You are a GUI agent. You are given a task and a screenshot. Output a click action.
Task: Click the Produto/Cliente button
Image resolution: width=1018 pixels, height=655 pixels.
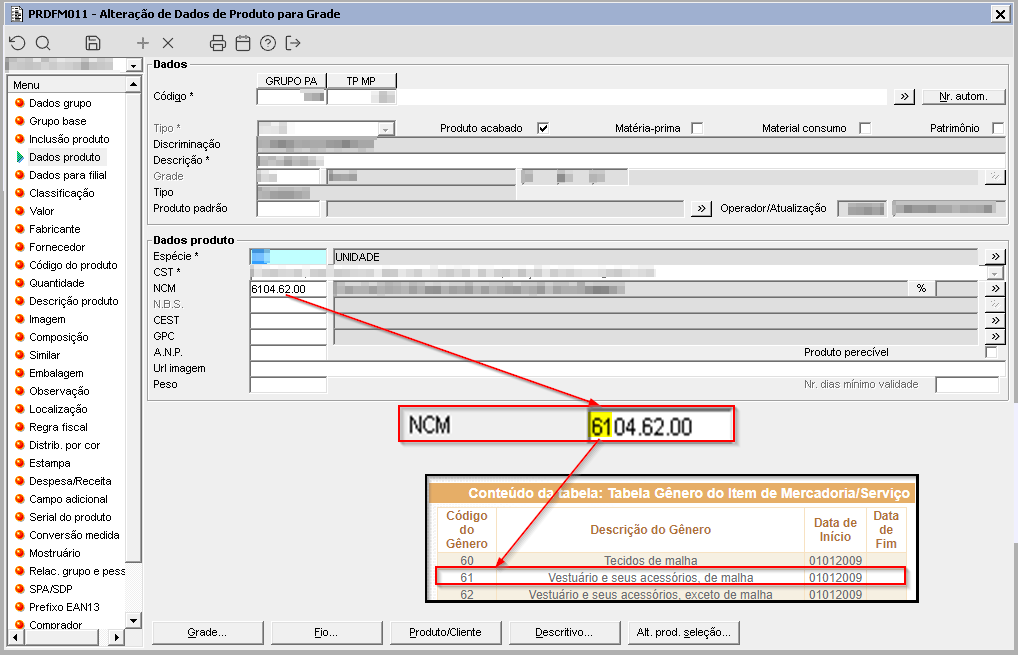[x=445, y=632]
